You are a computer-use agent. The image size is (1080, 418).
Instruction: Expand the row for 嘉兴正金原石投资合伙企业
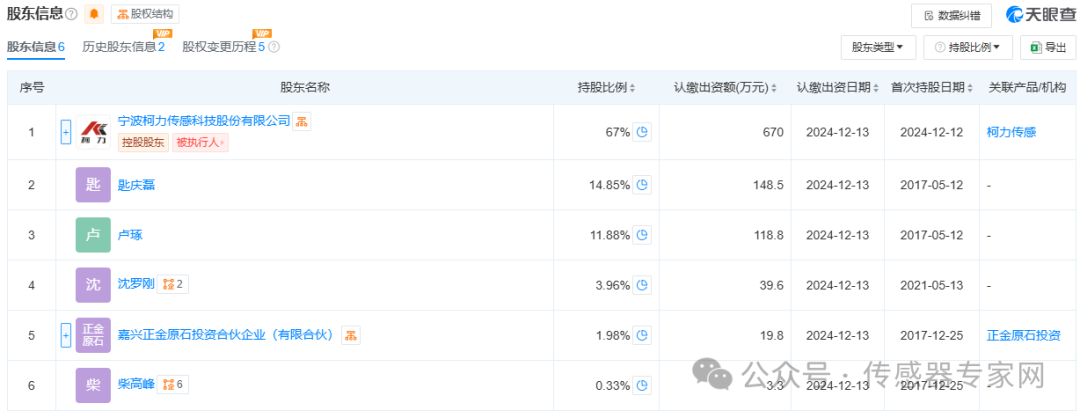coord(66,336)
